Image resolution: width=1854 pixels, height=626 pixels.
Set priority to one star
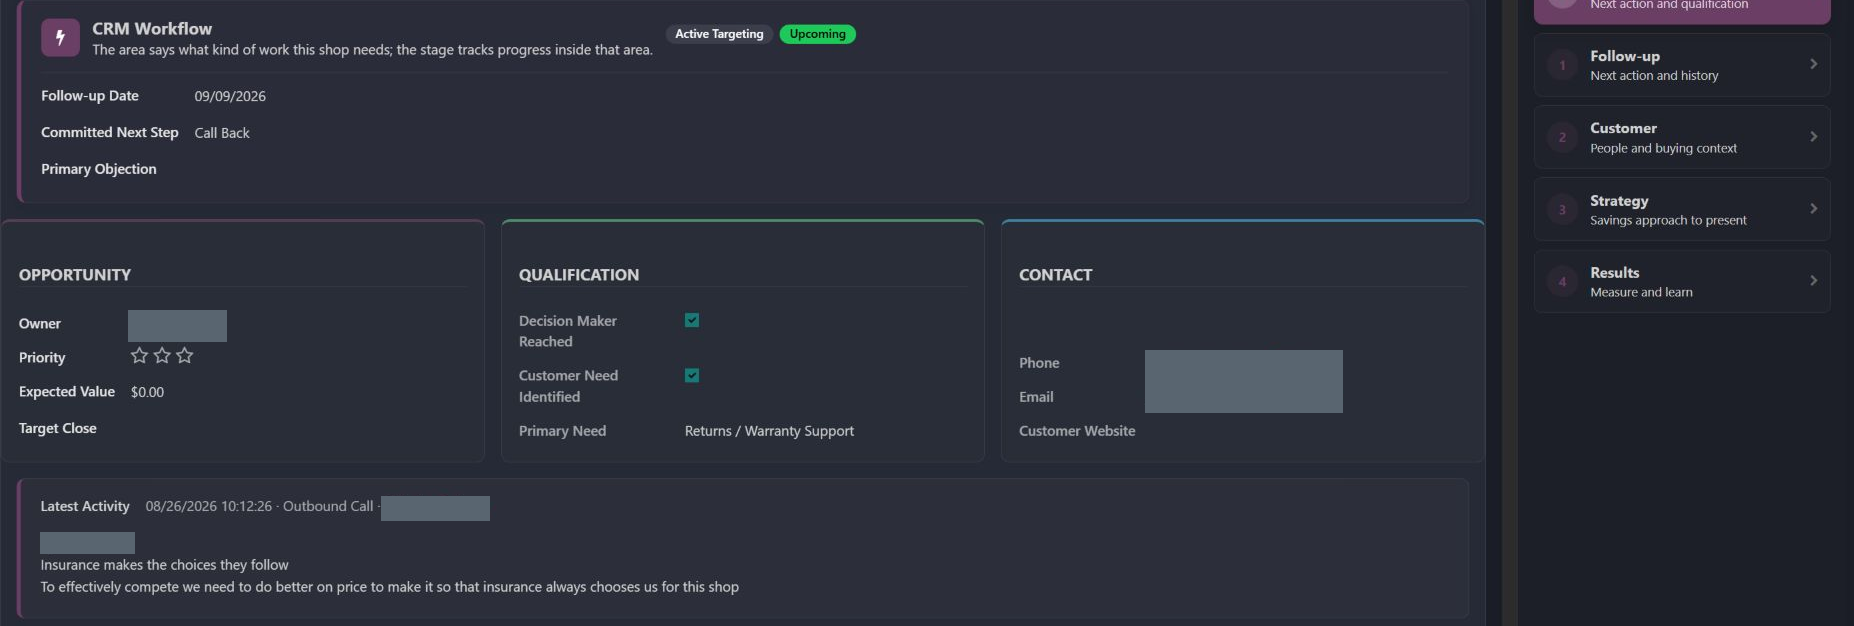point(139,356)
